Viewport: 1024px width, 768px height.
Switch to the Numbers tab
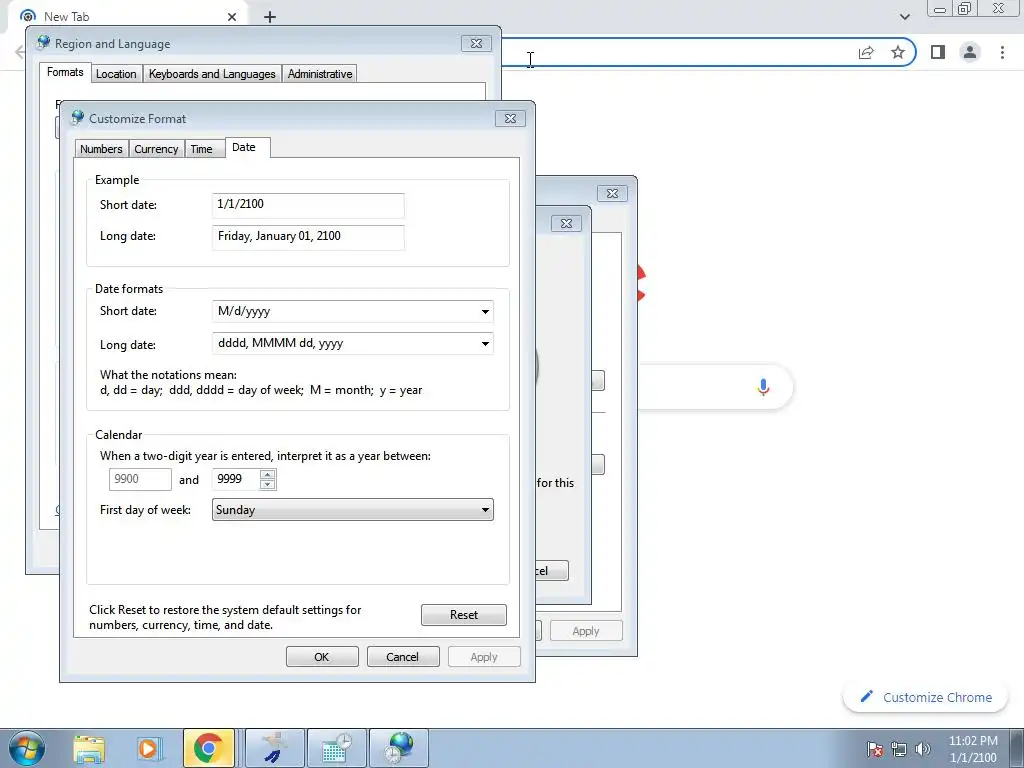(x=101, y=149)
